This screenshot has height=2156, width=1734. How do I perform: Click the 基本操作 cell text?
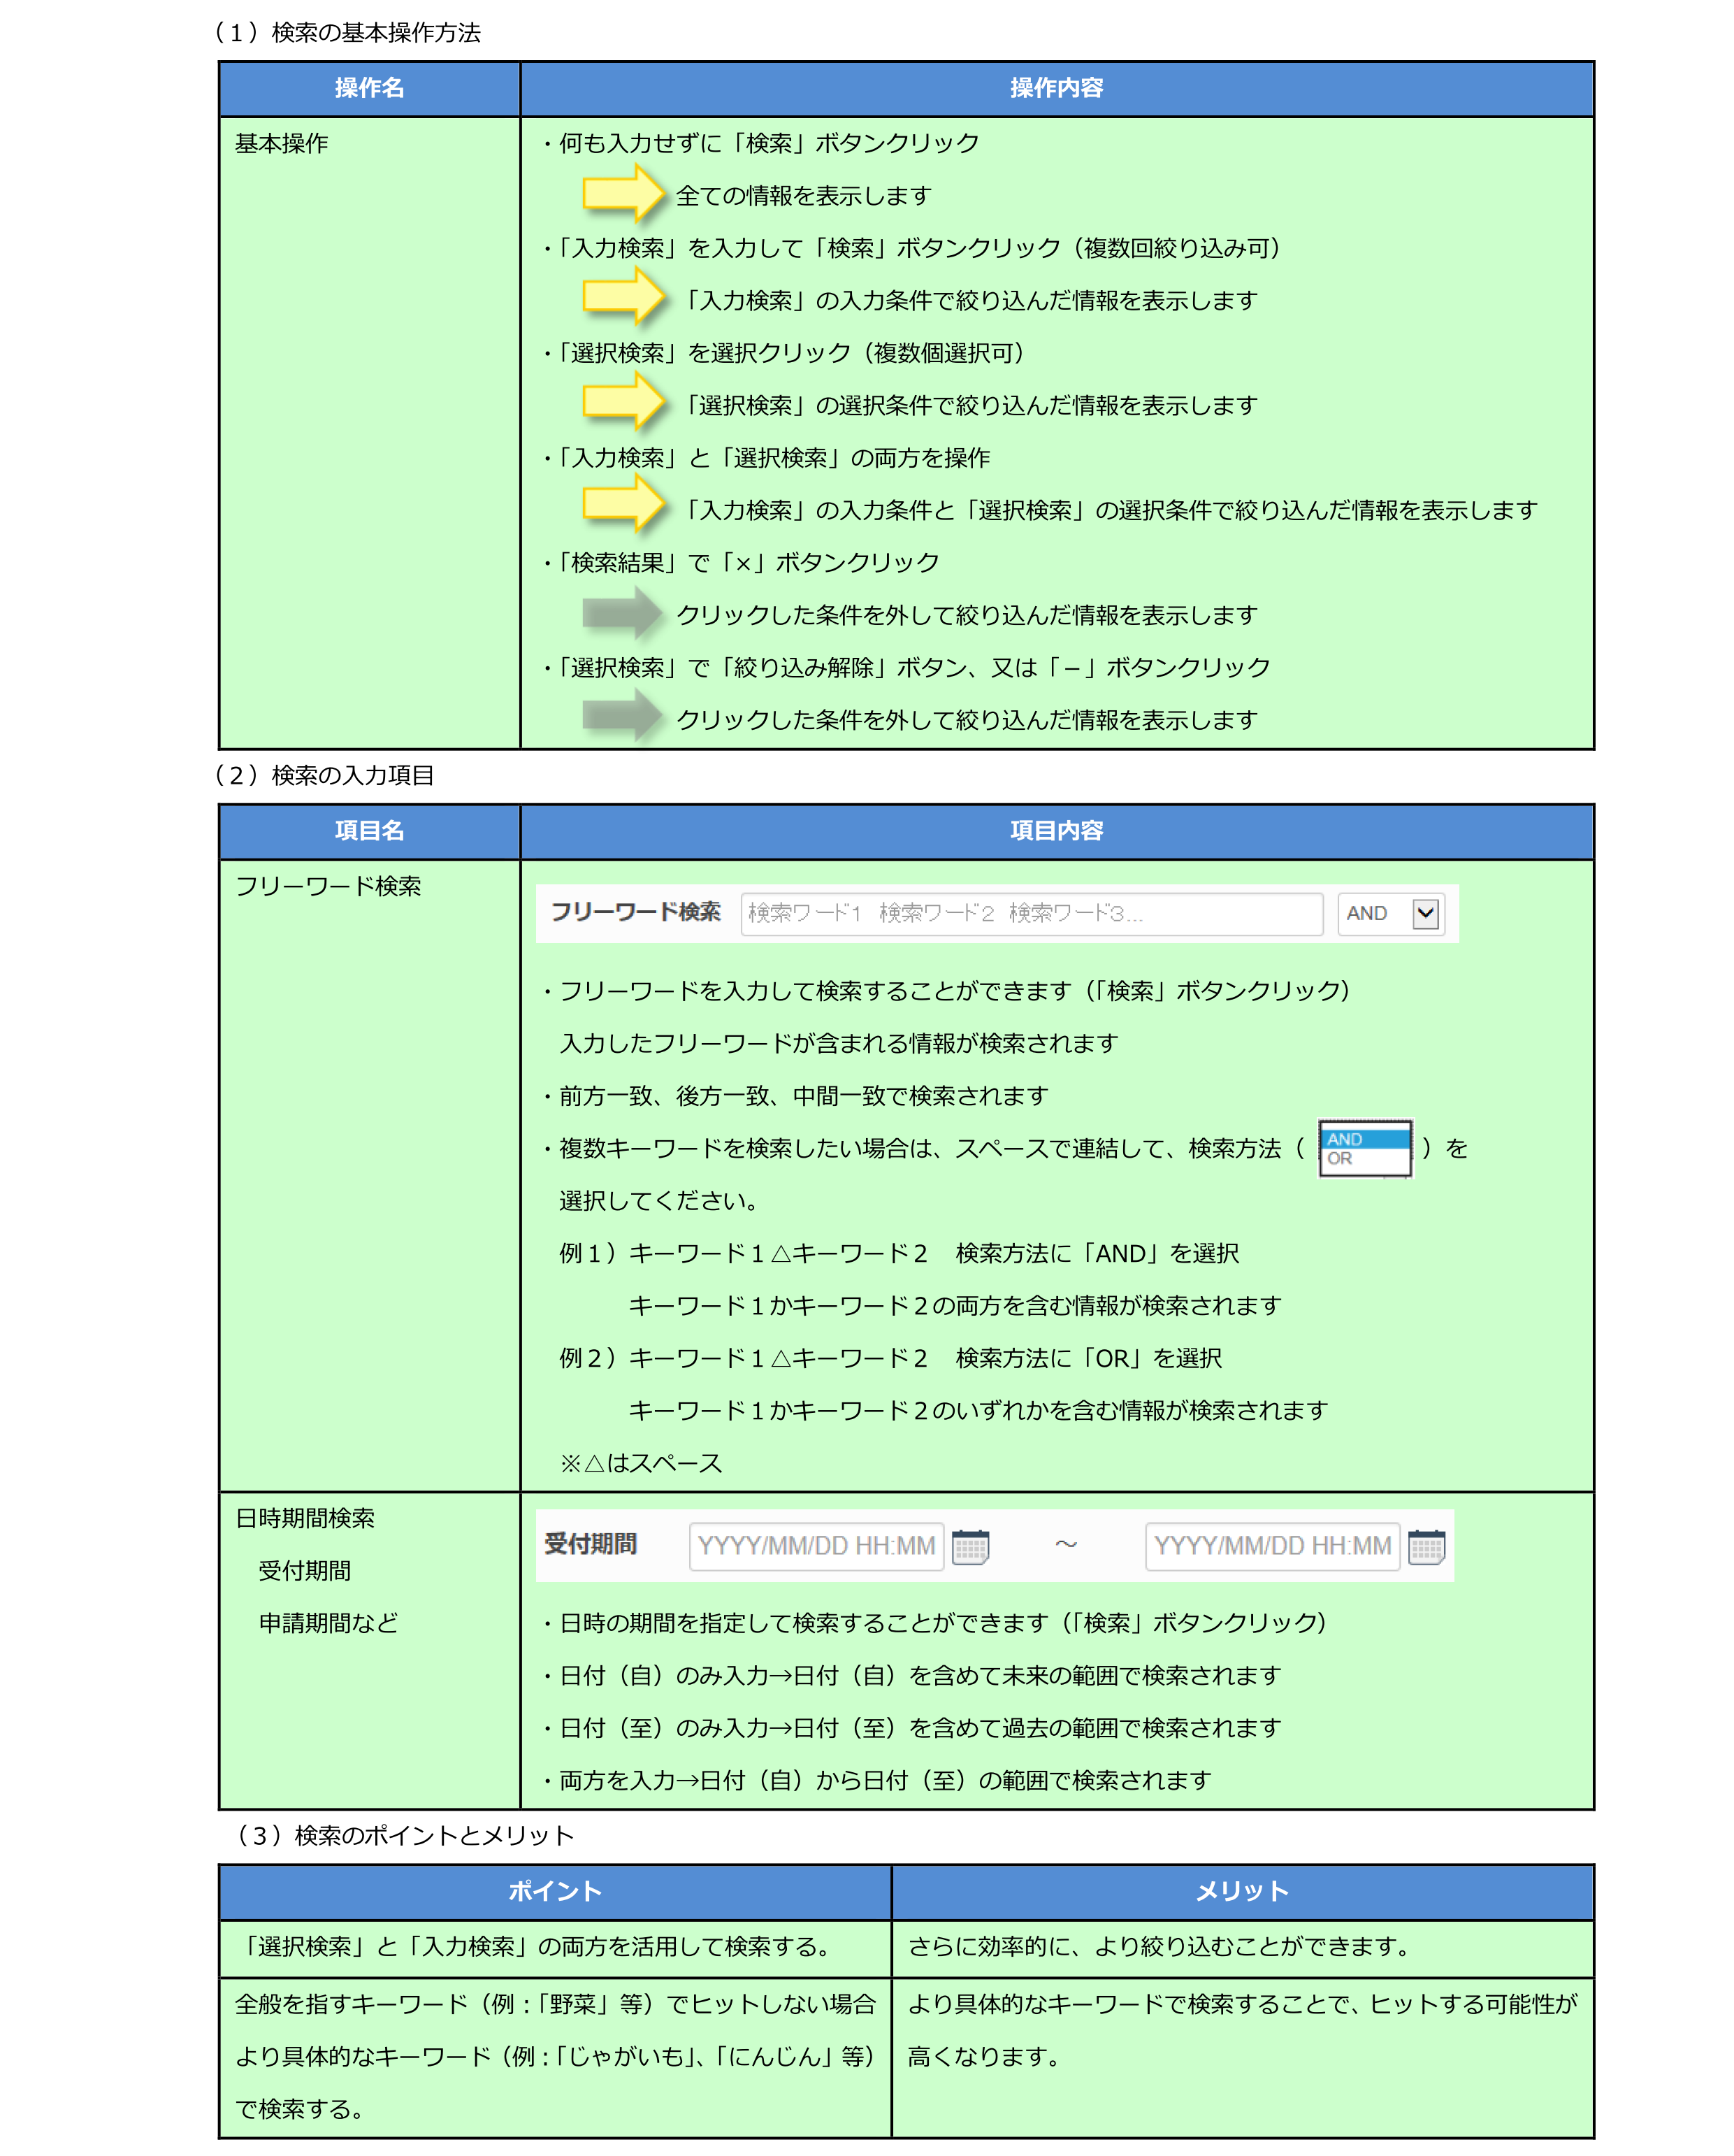coord(281,144)
